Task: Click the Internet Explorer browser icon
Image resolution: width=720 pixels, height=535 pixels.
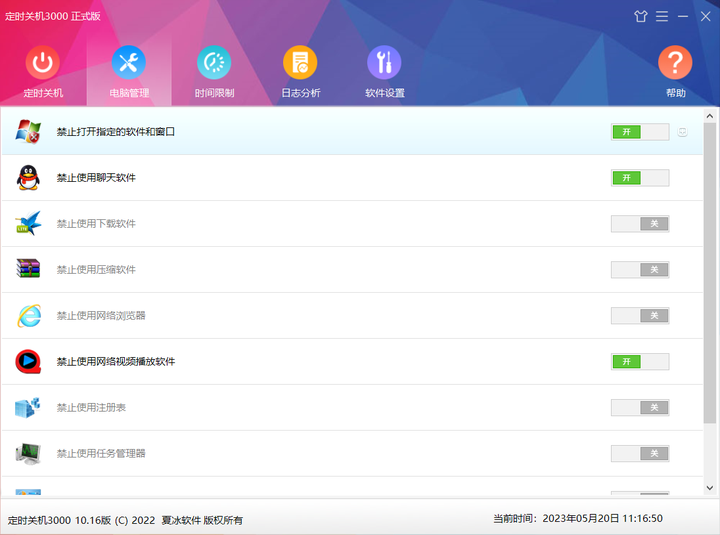Action: point(29,315)
